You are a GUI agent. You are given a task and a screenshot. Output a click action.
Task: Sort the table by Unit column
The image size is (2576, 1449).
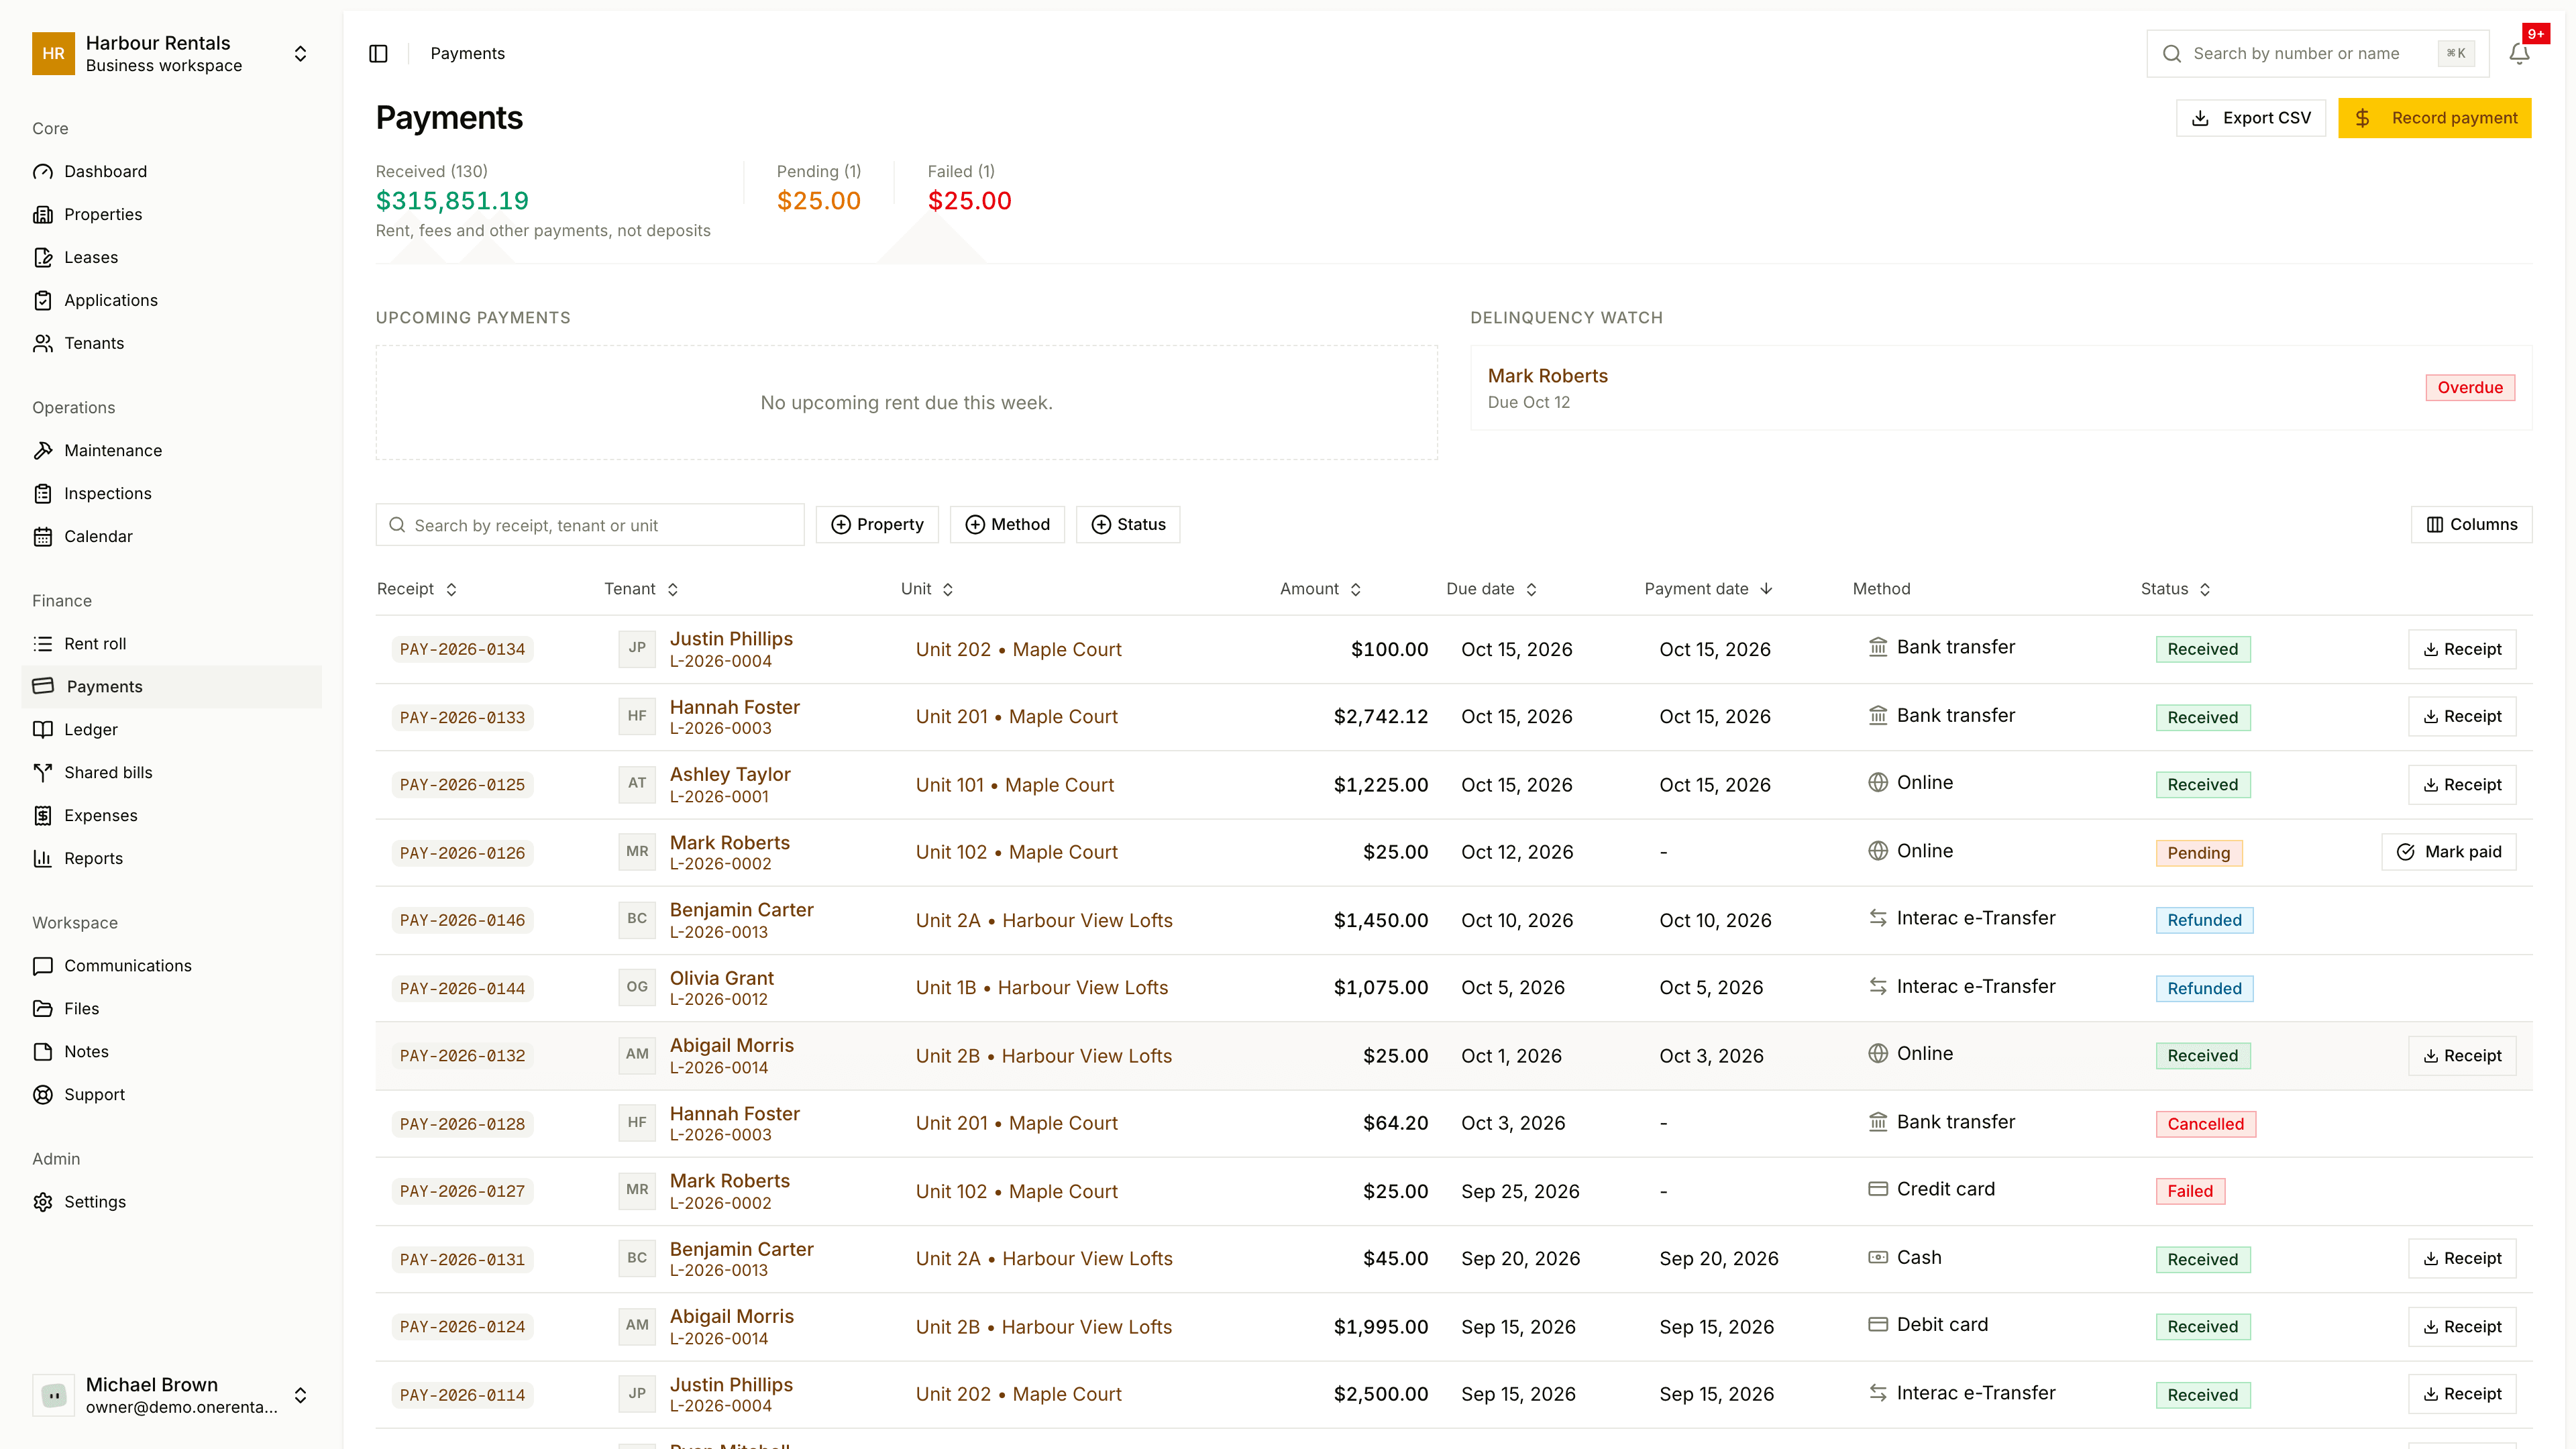coord(927,589)
